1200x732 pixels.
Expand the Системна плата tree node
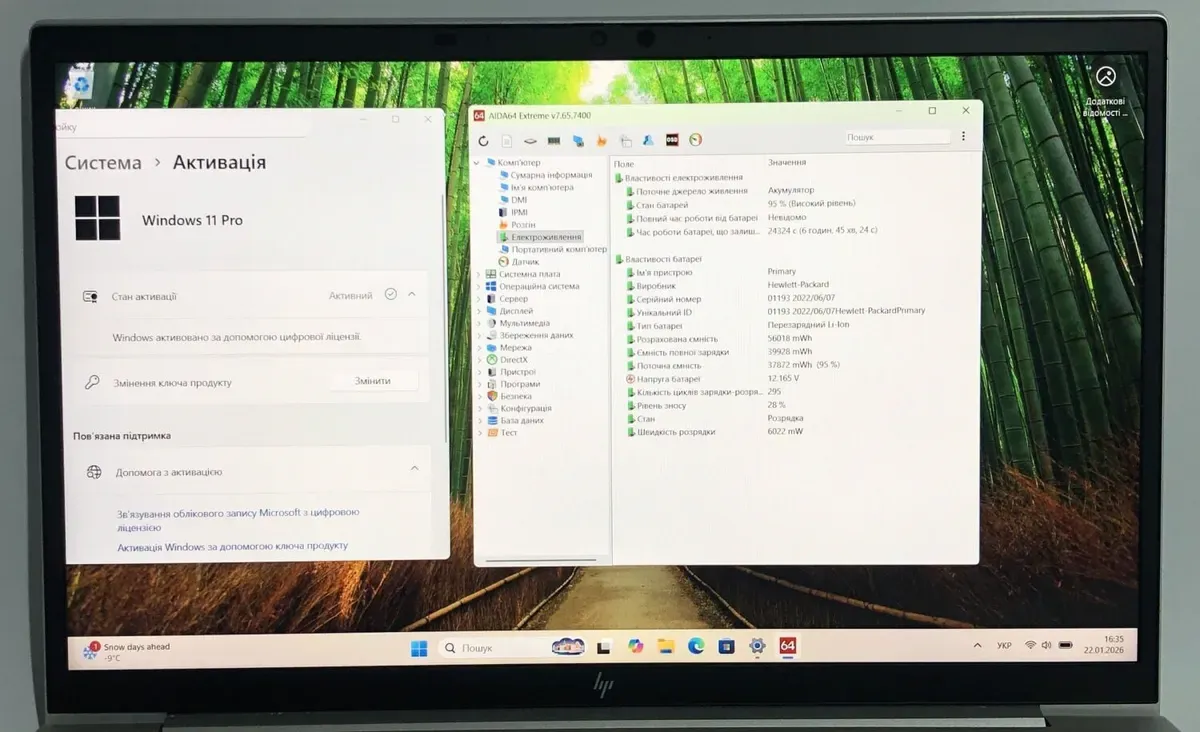[x=479, y=274]
